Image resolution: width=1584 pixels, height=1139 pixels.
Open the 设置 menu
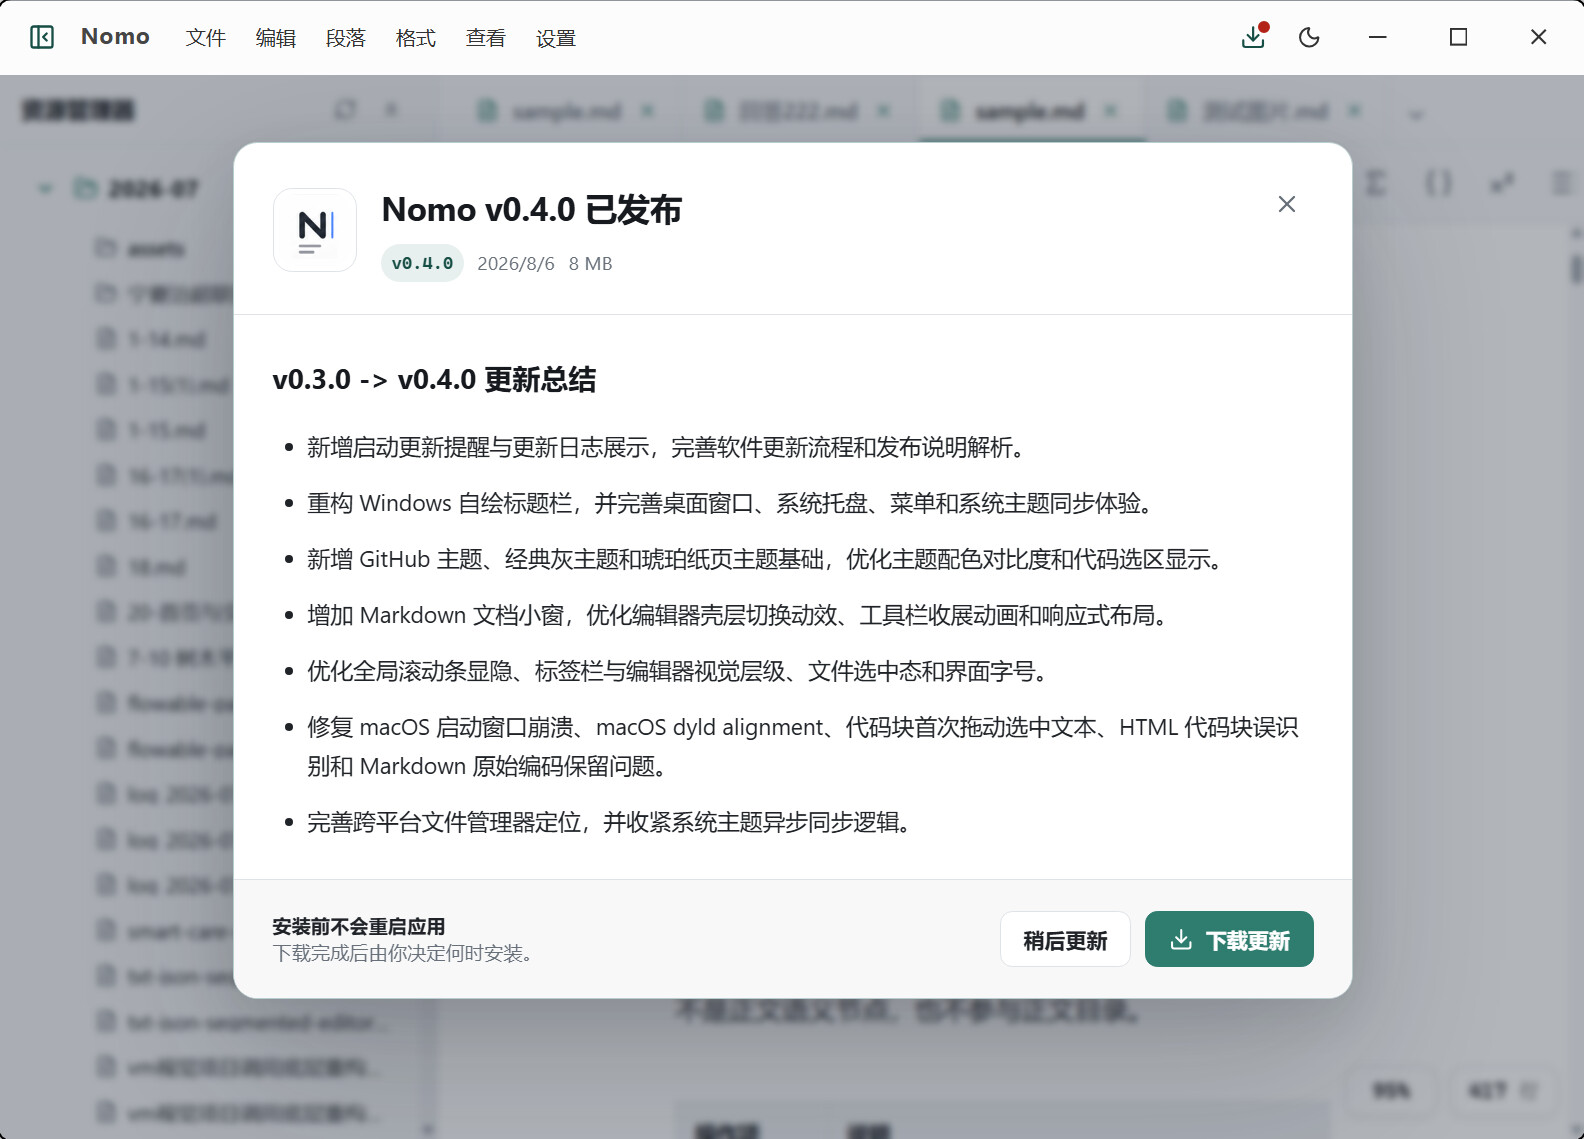pos(556,38)
